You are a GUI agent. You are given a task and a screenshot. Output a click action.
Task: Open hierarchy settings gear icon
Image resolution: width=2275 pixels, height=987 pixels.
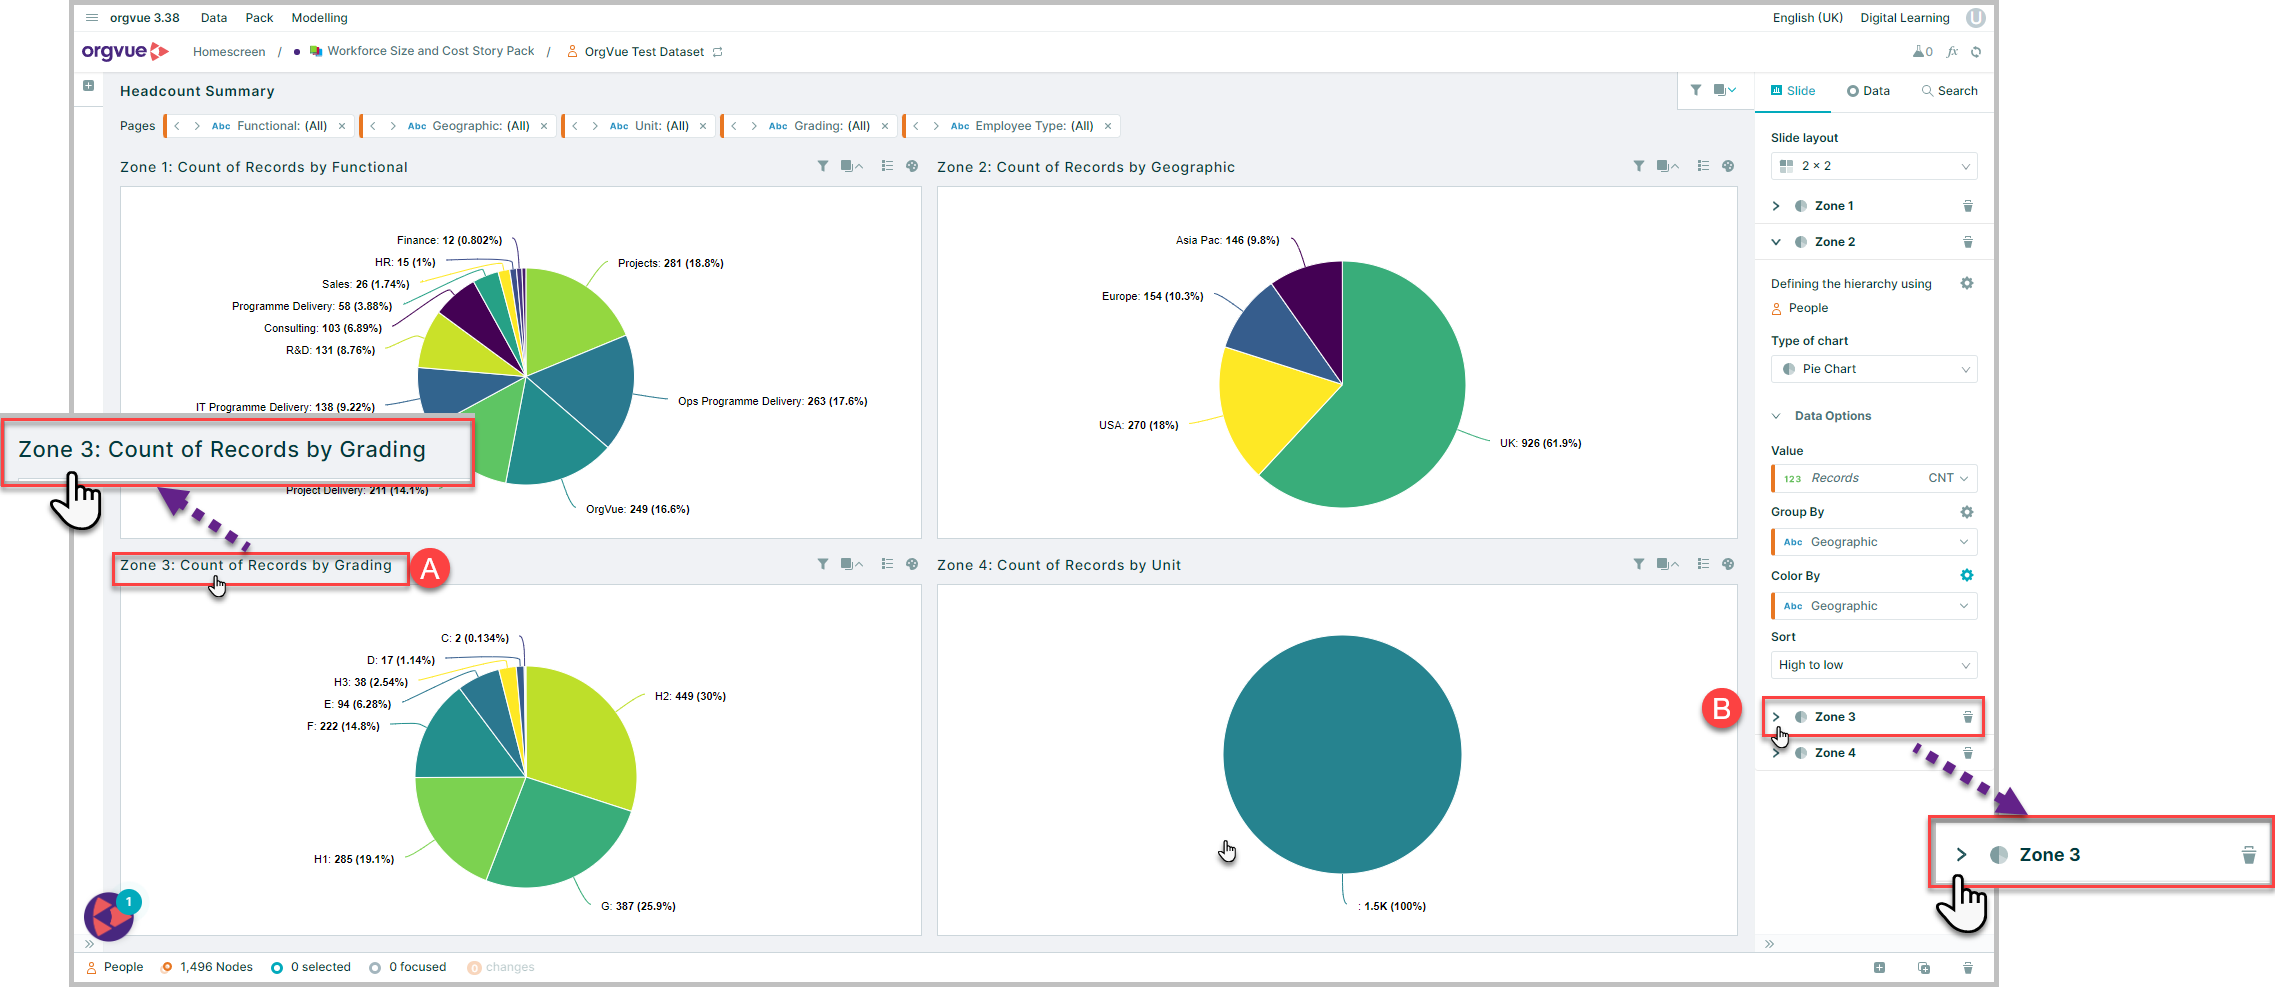(1967, 283)
